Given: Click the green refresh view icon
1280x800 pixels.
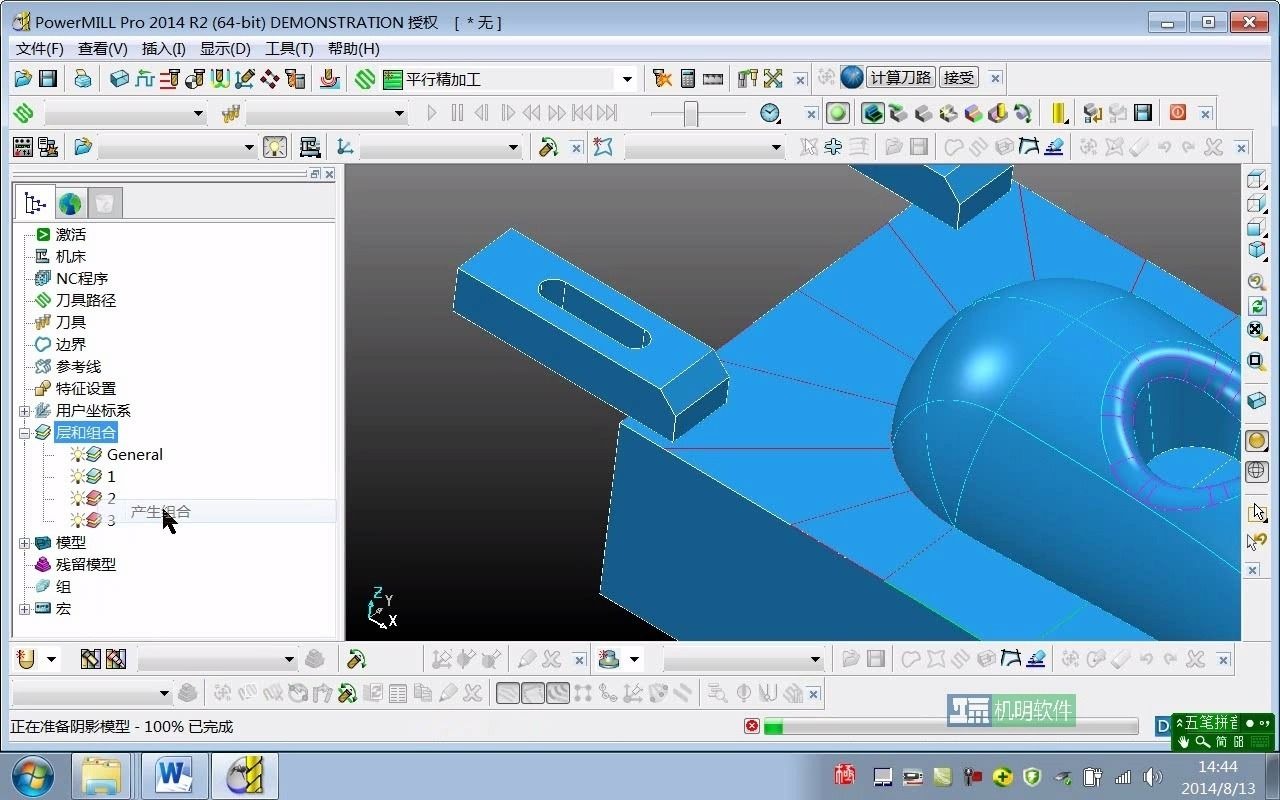Looking at the screenshot, I should (x=1257, y=307).
